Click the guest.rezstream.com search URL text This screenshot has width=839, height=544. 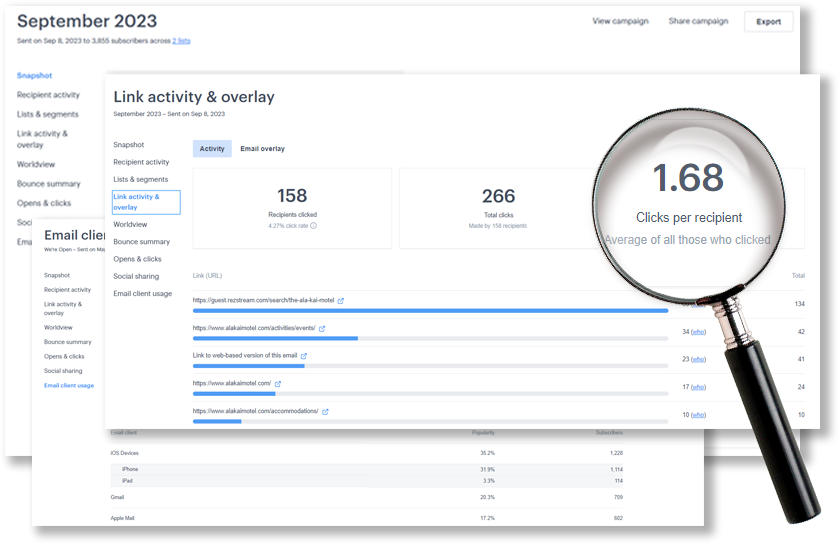pyautogui.click(x=263, y=300)
